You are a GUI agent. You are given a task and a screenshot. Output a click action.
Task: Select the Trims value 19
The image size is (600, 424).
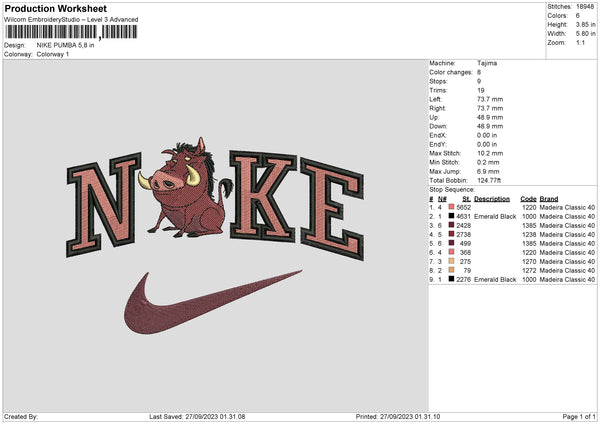pyautogui.click(x=481, y=90)
